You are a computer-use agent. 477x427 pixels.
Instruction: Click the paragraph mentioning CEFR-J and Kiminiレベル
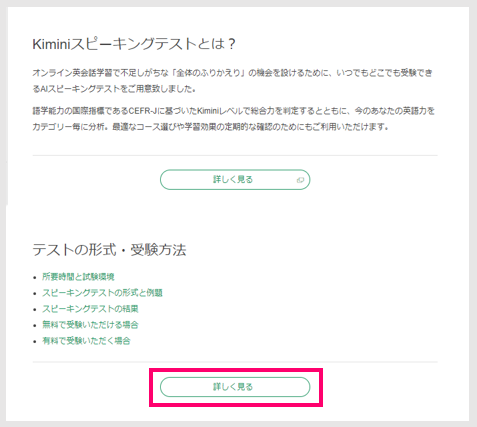(x=234, y=119)
